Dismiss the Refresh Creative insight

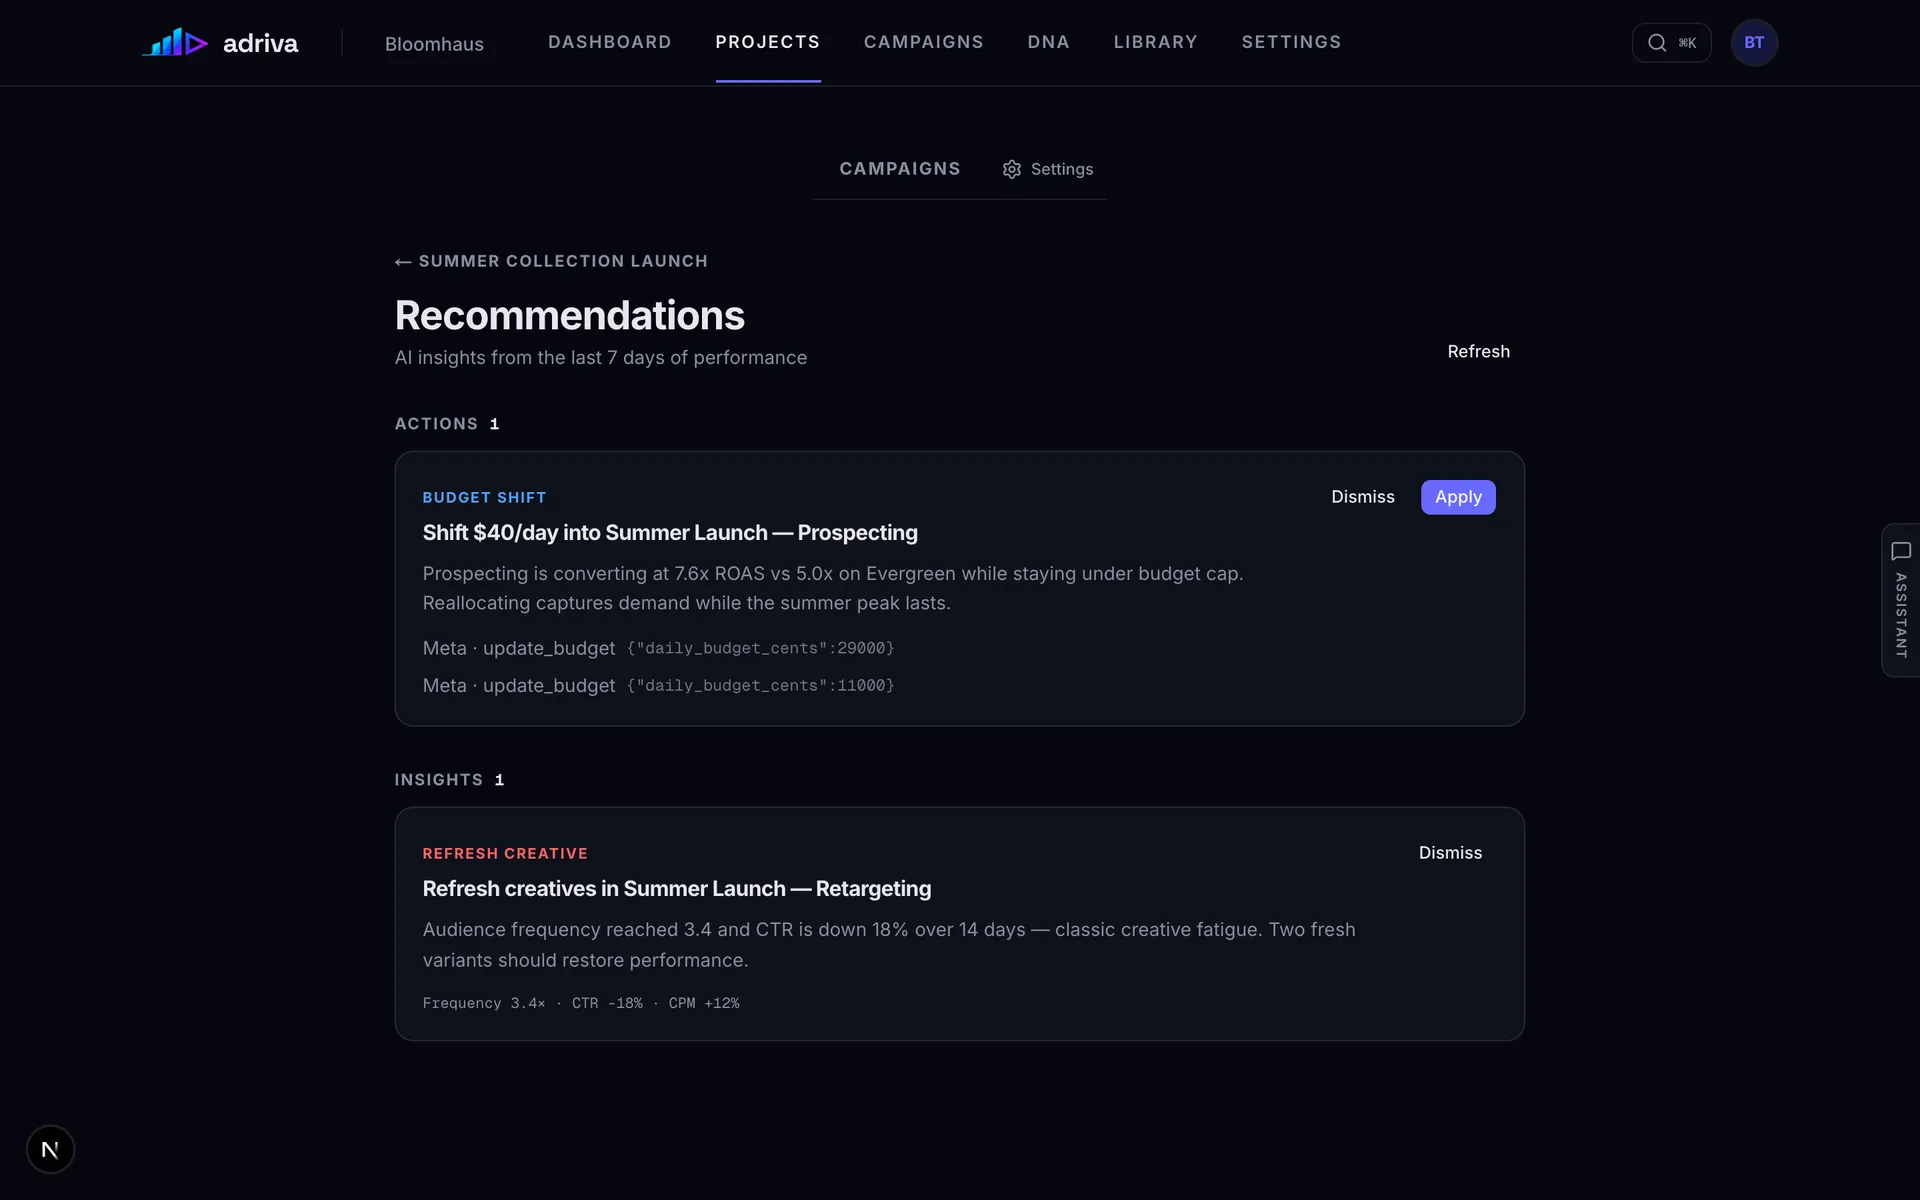tap(1450, 853)
